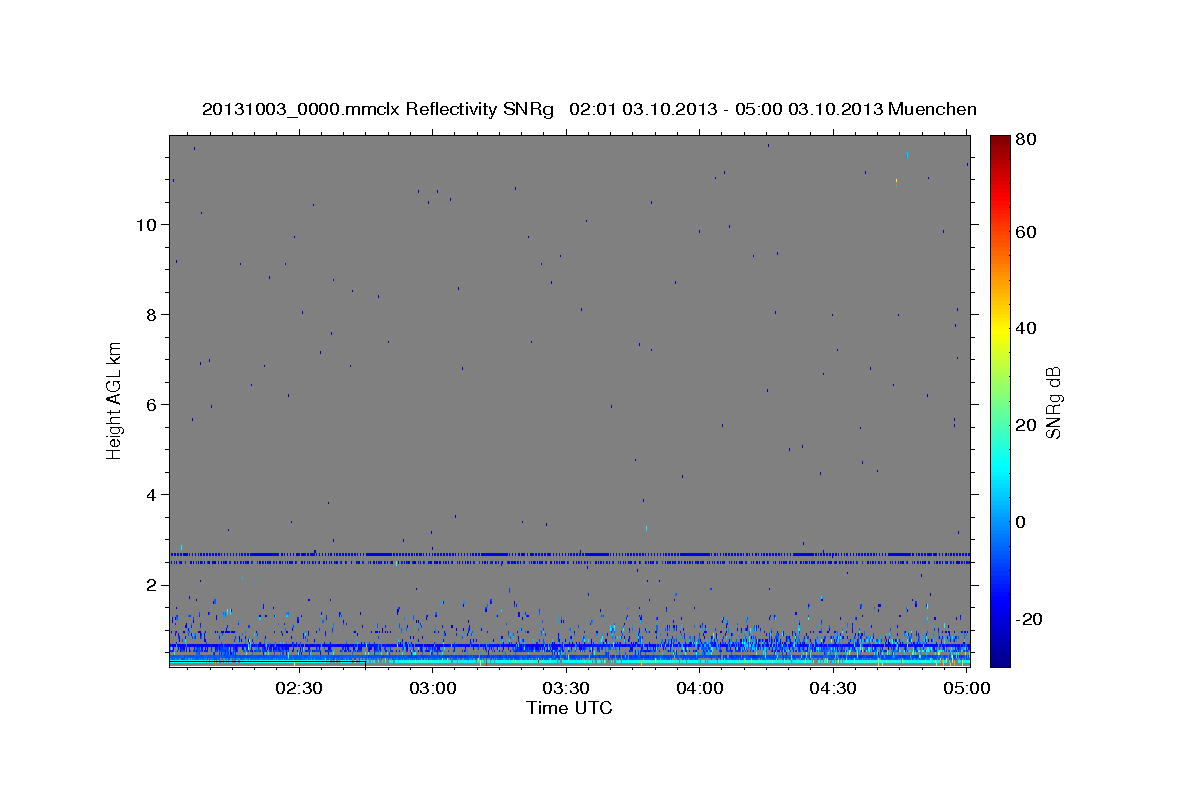Click the height tick label '6'
The height and width of the screenshot is (800, 1200).
coord(152,404)
